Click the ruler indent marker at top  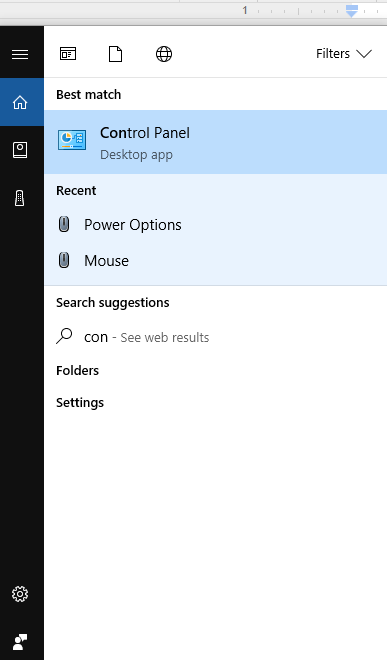pyautogui.click(x=352, y=11)
